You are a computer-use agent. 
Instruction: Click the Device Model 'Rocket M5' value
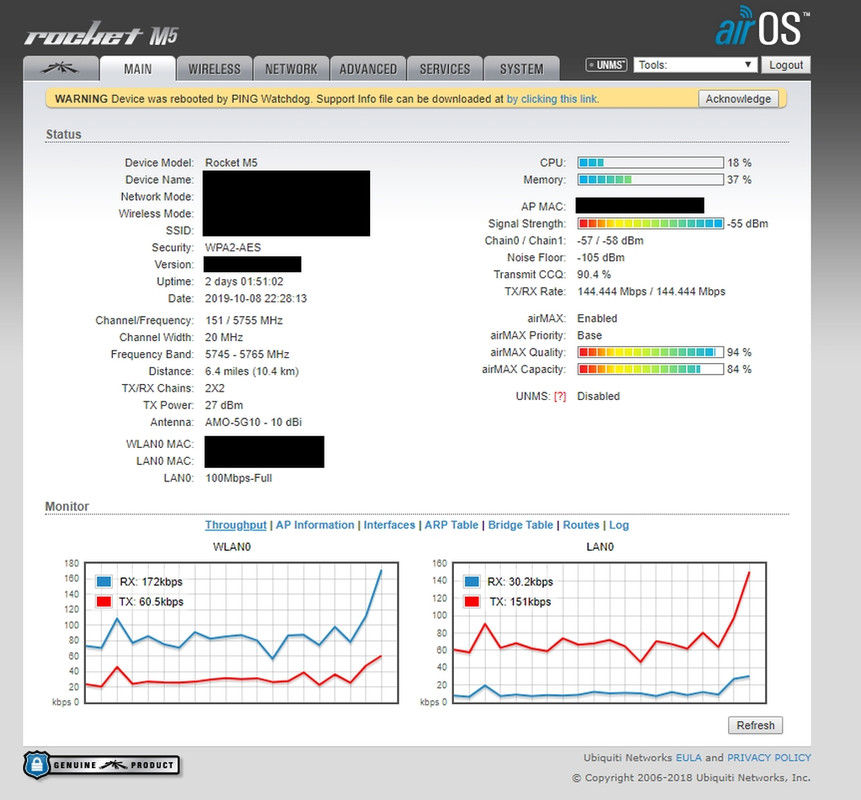231,163
